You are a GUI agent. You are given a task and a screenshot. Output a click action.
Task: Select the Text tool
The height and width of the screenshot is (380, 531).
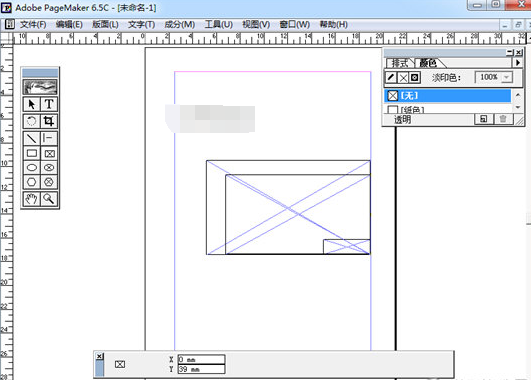49,104
